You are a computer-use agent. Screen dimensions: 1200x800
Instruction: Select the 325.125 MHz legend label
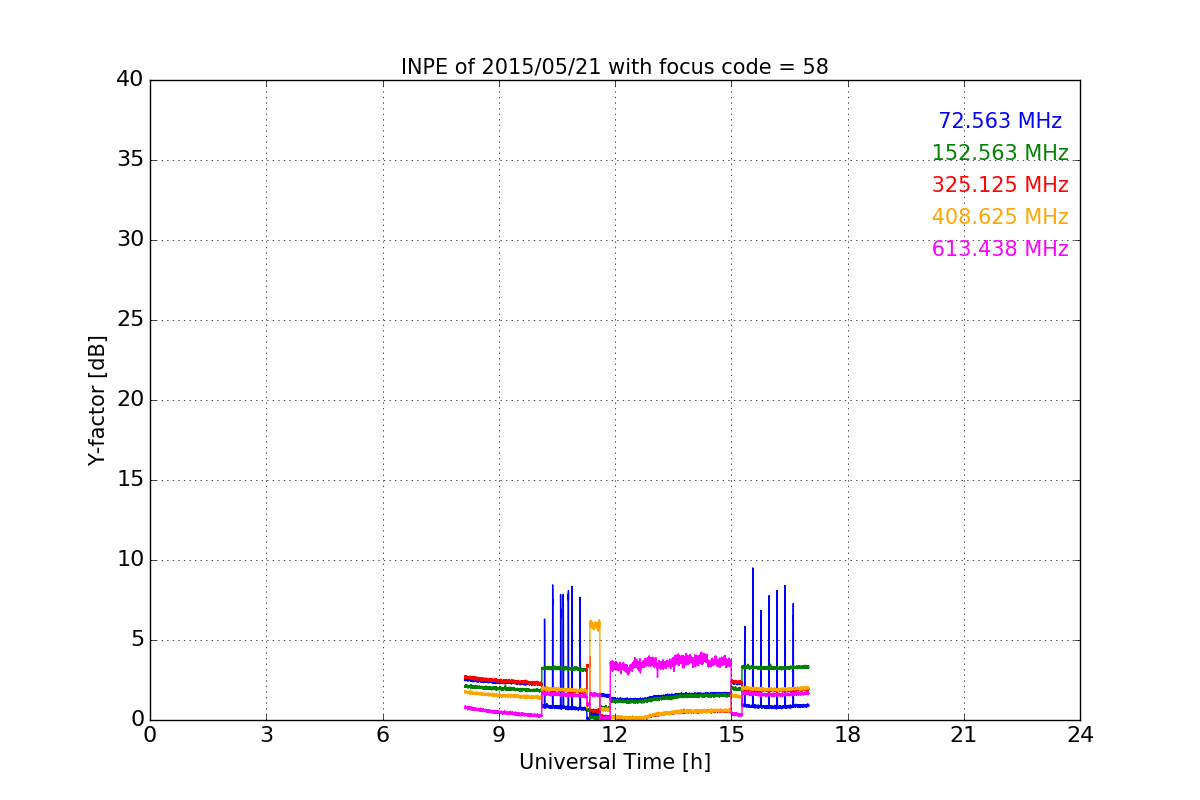[1000, 185]
